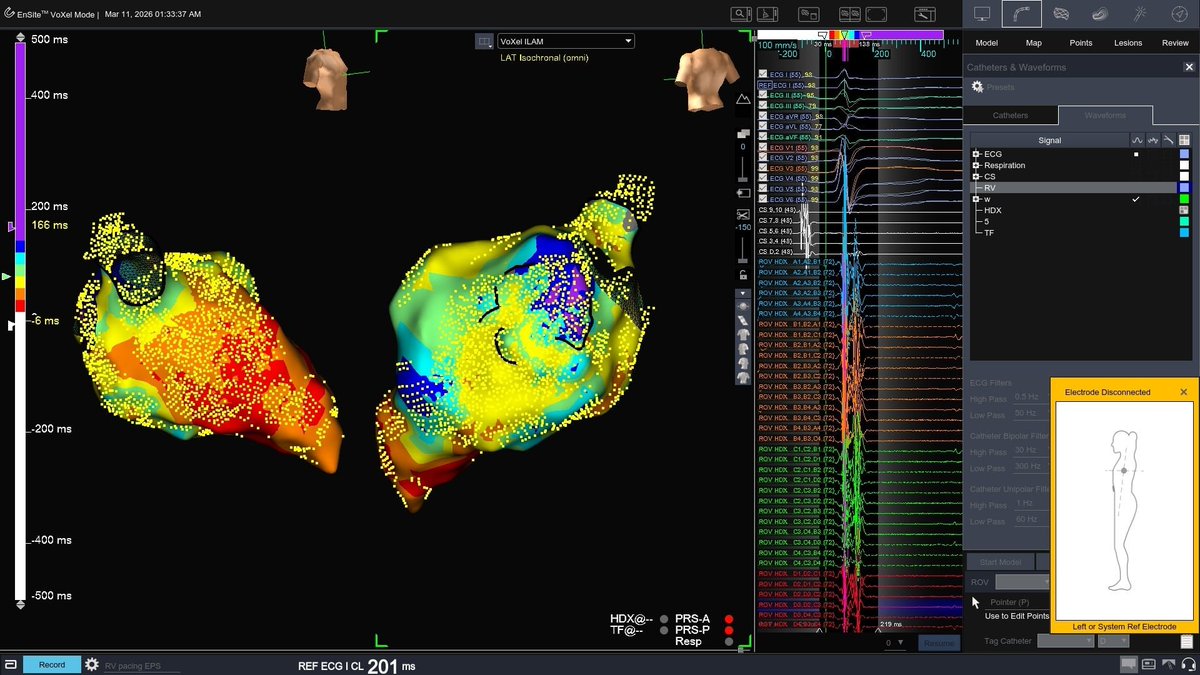Click the 166 ms color scale slider handle
The image size is (1200, 675).
12,226
